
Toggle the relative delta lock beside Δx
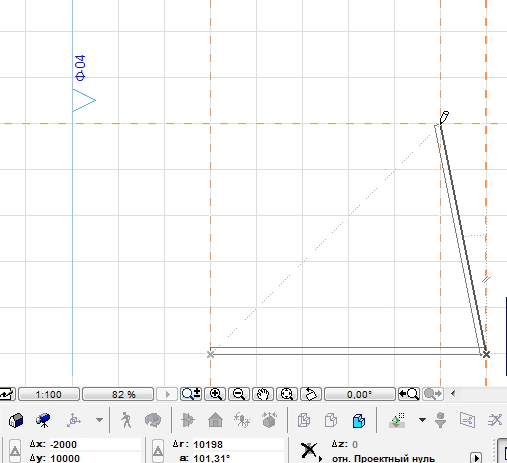tap(15, 451)
